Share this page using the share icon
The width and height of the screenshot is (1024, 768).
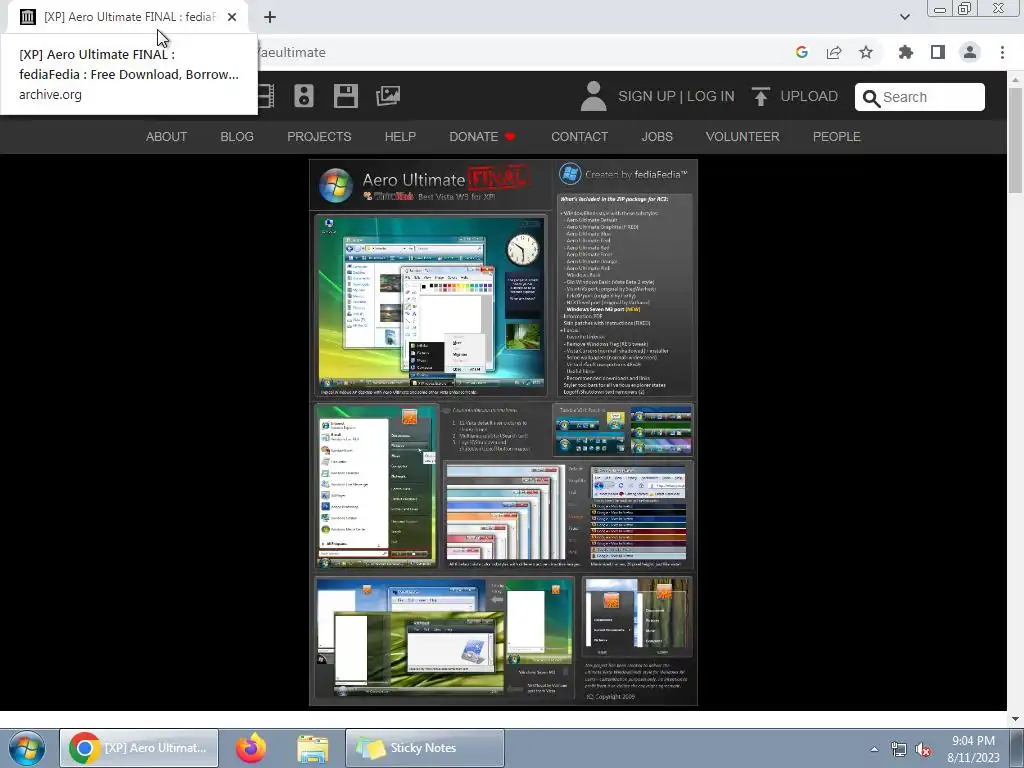point(834,52)
